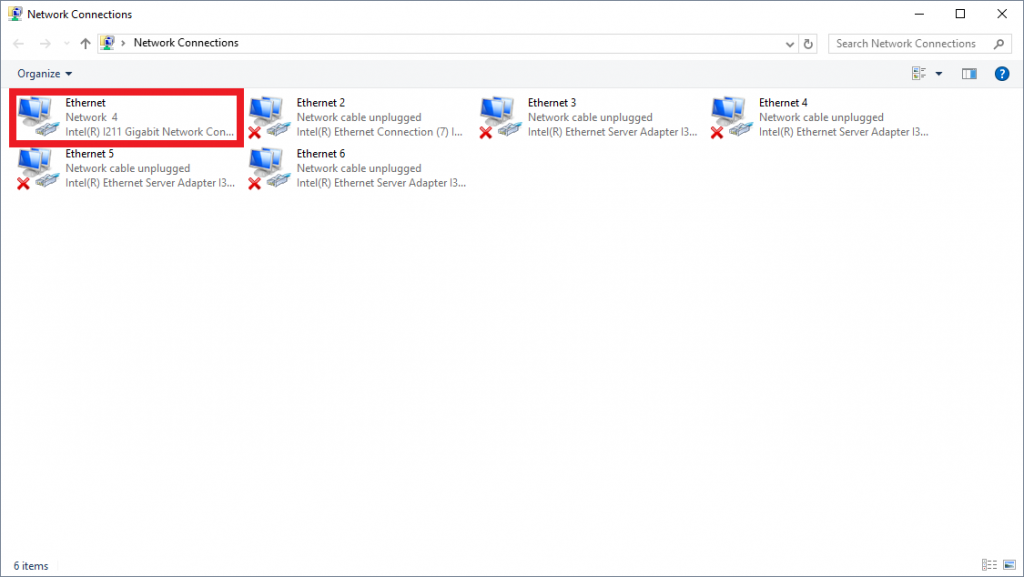Go up one level with Up arrow
Screen dimensions: 1024x577
tap(85, 44)
